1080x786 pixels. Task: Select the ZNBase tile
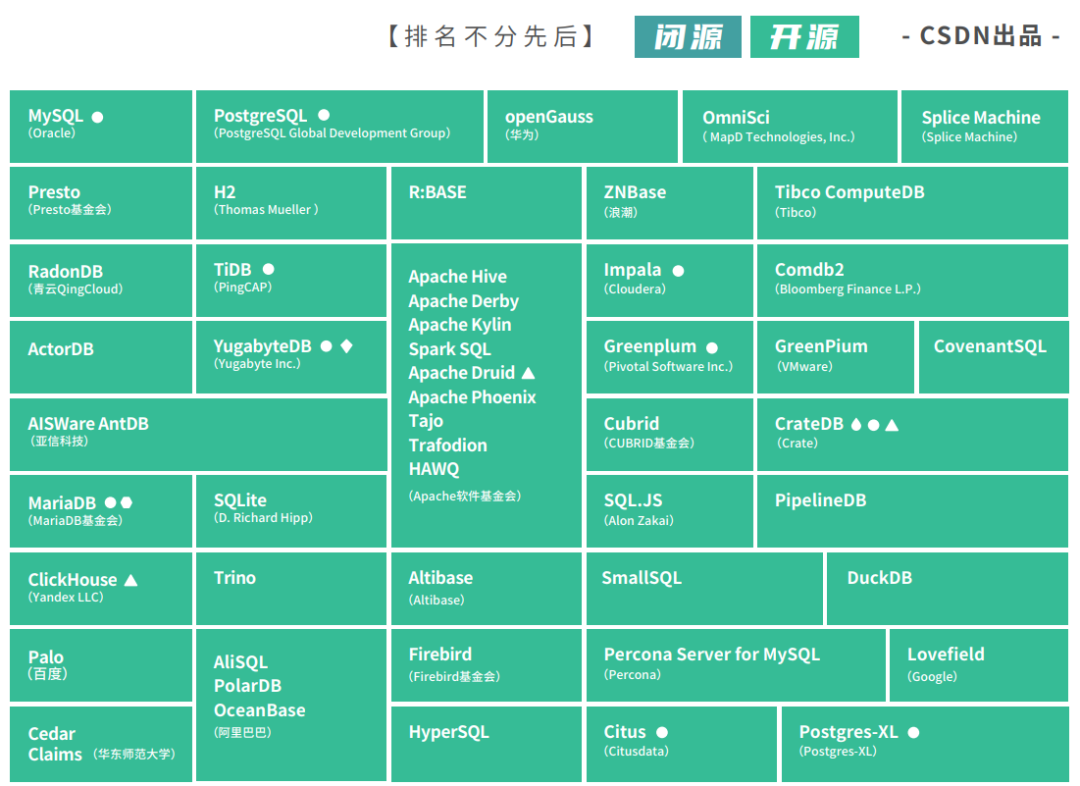pos(669,203)
